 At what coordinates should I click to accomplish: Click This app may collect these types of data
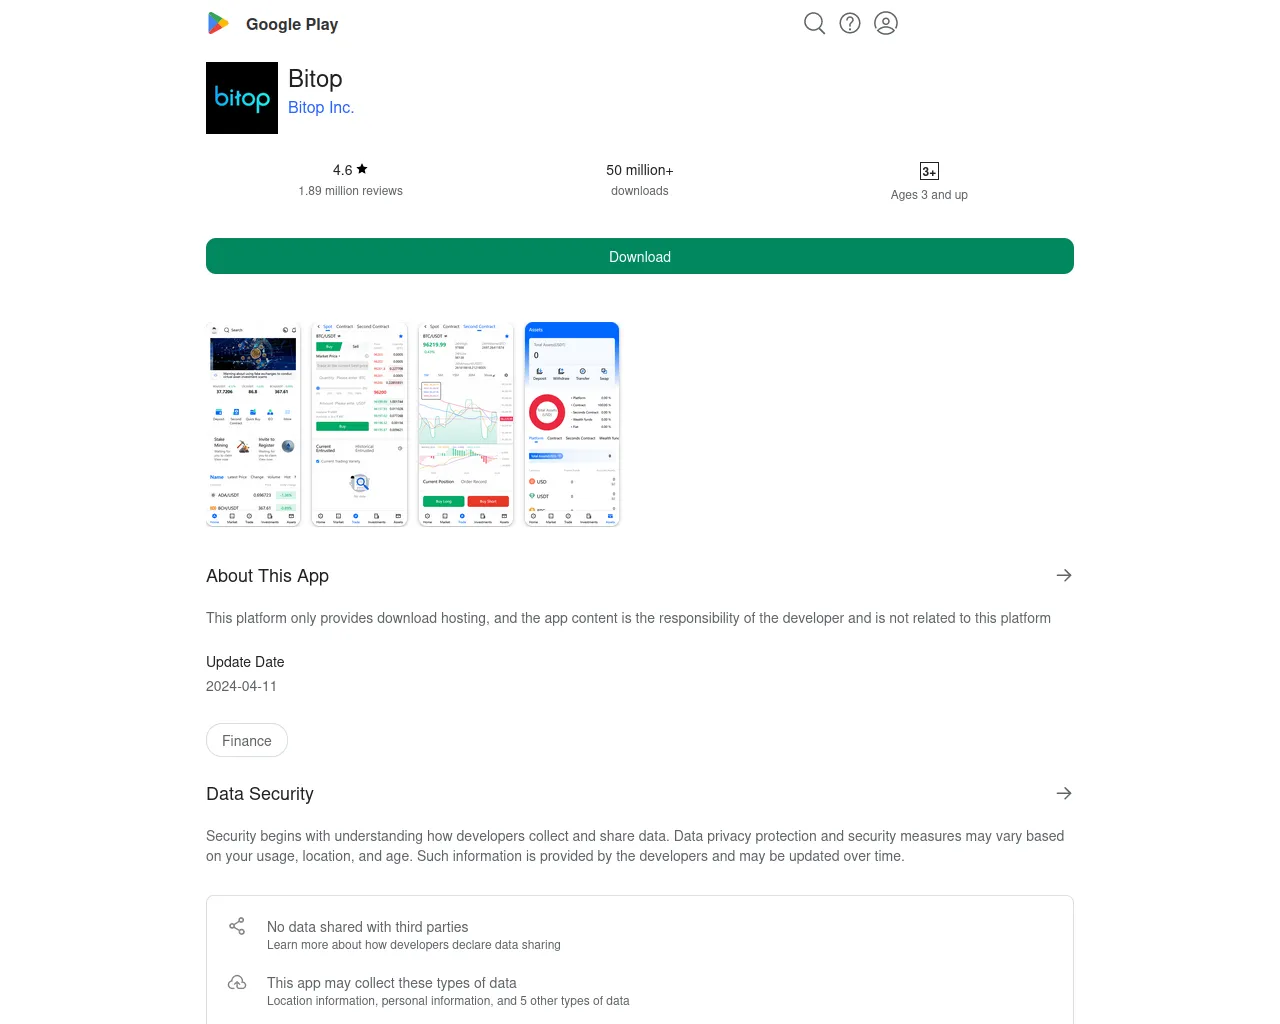(392, 983)
